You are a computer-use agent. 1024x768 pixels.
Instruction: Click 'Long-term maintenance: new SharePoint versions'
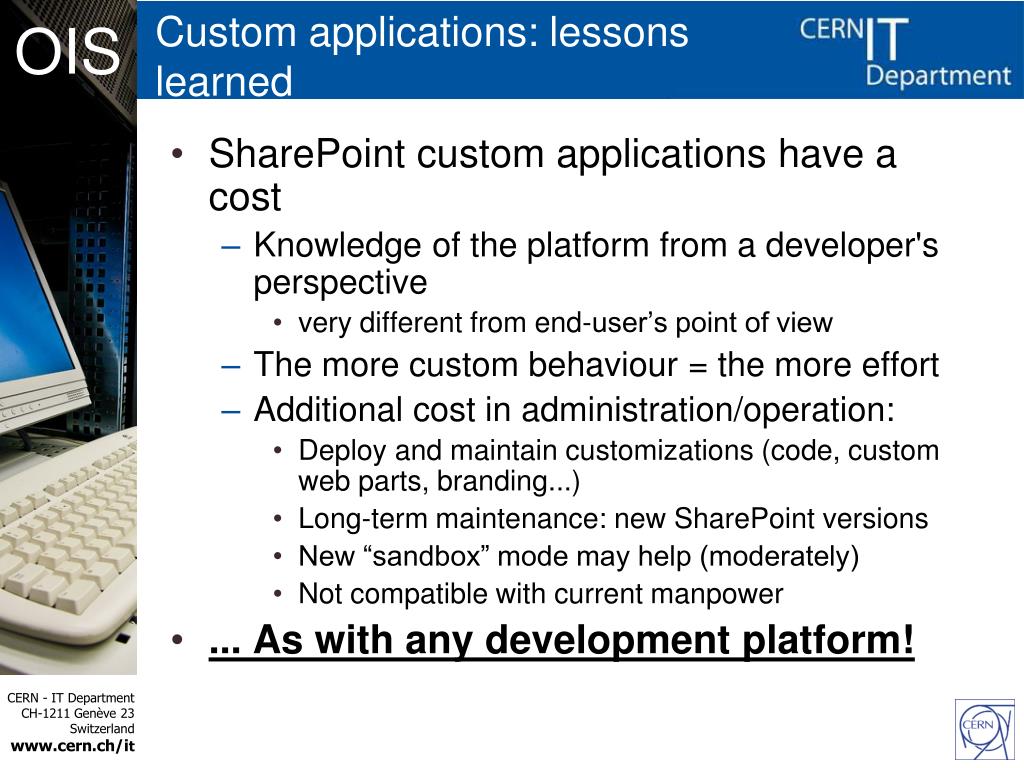613,519
